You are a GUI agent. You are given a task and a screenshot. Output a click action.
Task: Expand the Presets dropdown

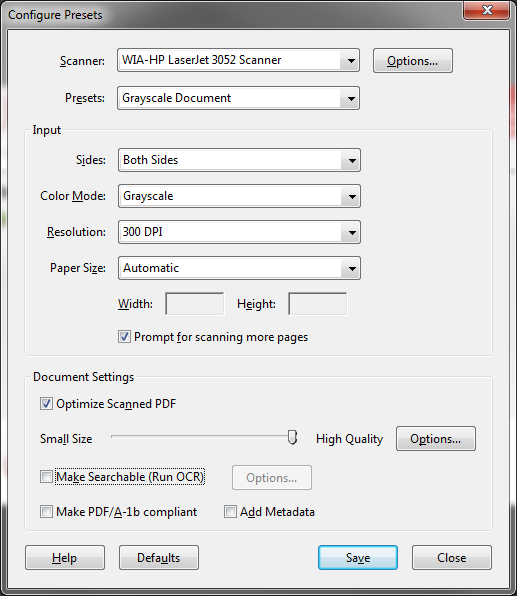tap(238, 98)
